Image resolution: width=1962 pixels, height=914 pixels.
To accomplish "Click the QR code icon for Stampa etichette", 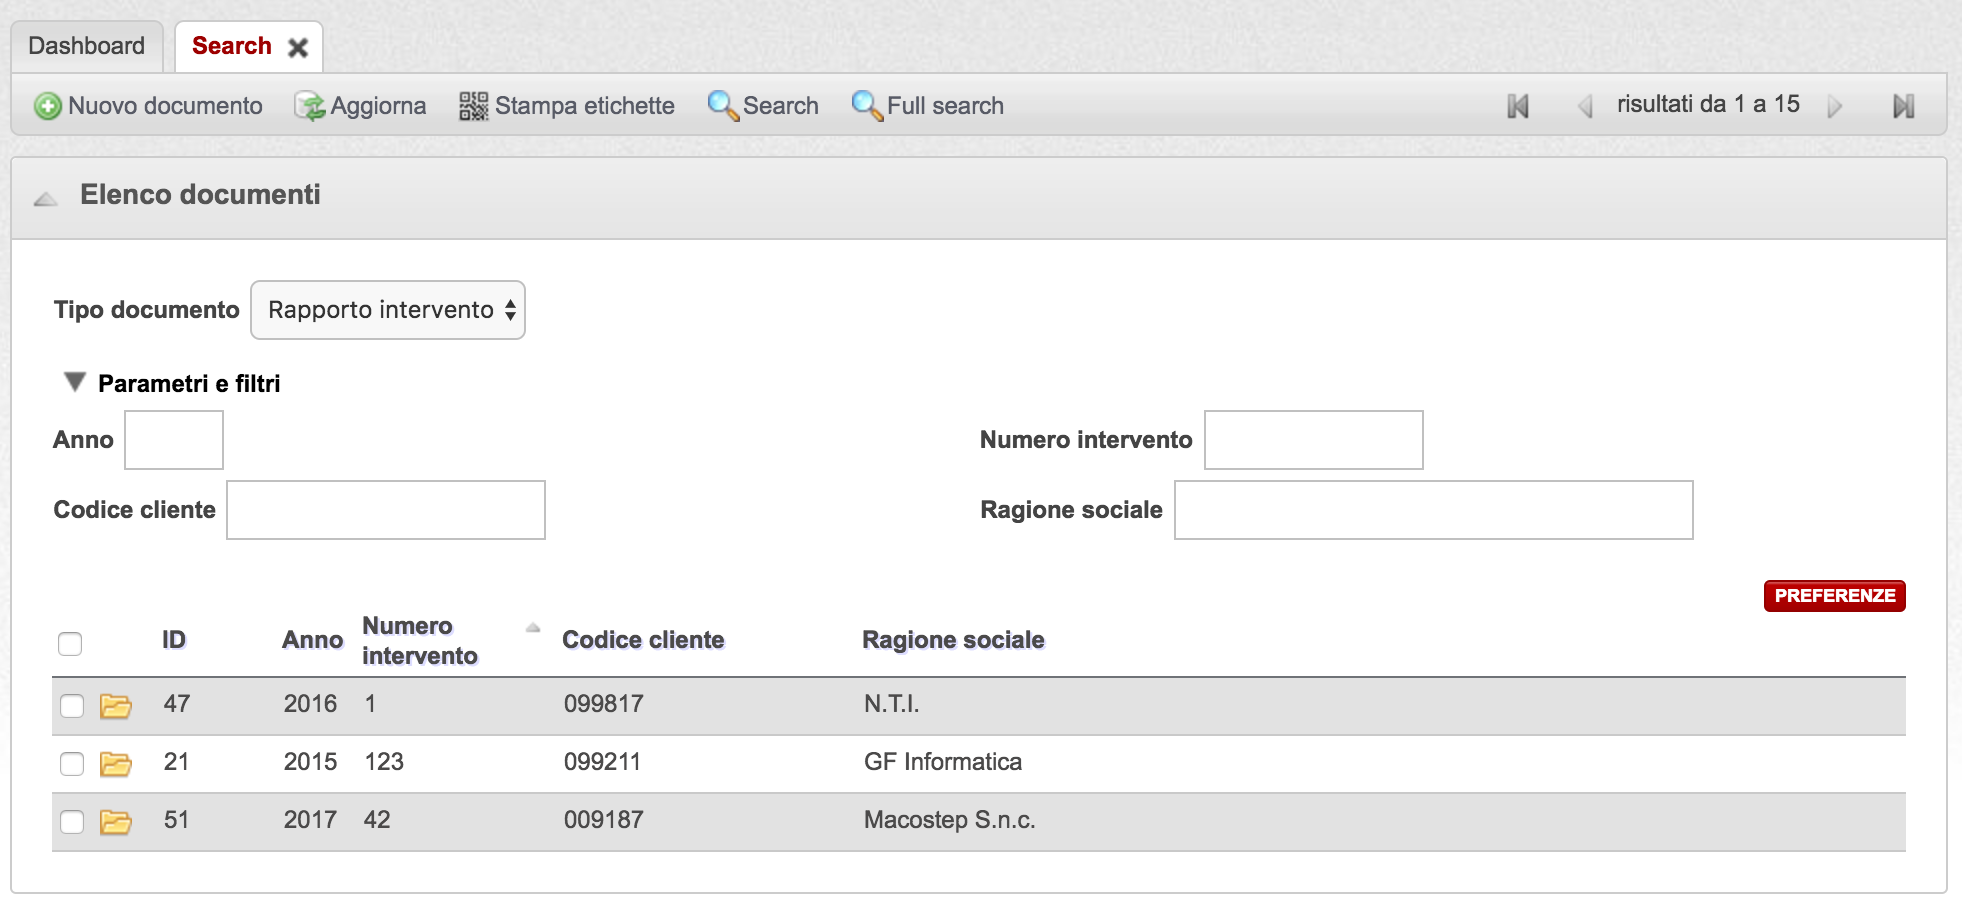I will point(474,106).
